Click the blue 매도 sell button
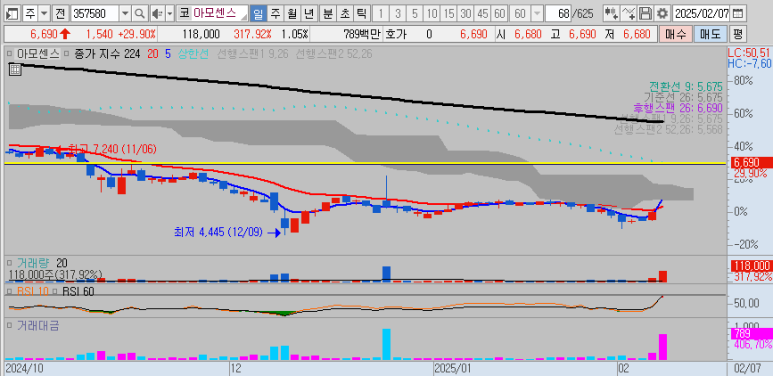Image resolution: width=773 pixels, height=376 pixels. tap(710, 34)
